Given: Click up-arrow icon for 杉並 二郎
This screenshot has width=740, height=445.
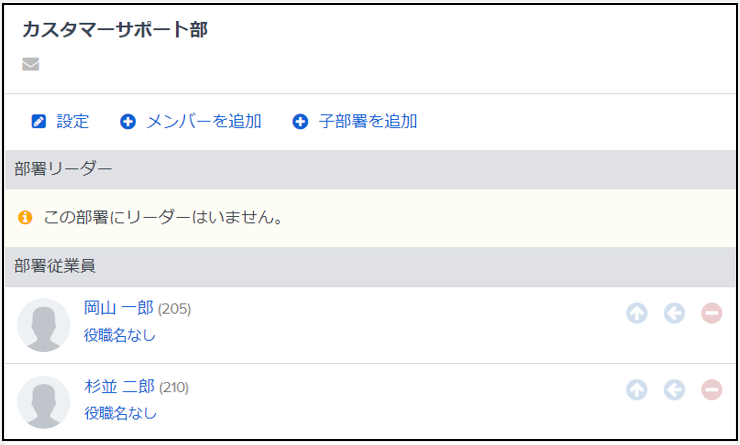Looking at the screenshot, I should (637, 390).
